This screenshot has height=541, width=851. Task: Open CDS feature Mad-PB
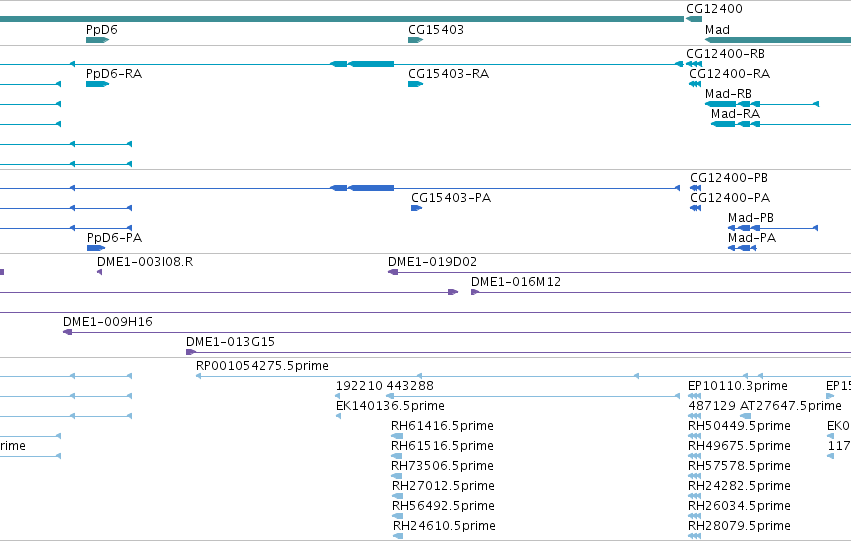click(x=751, y=218)
